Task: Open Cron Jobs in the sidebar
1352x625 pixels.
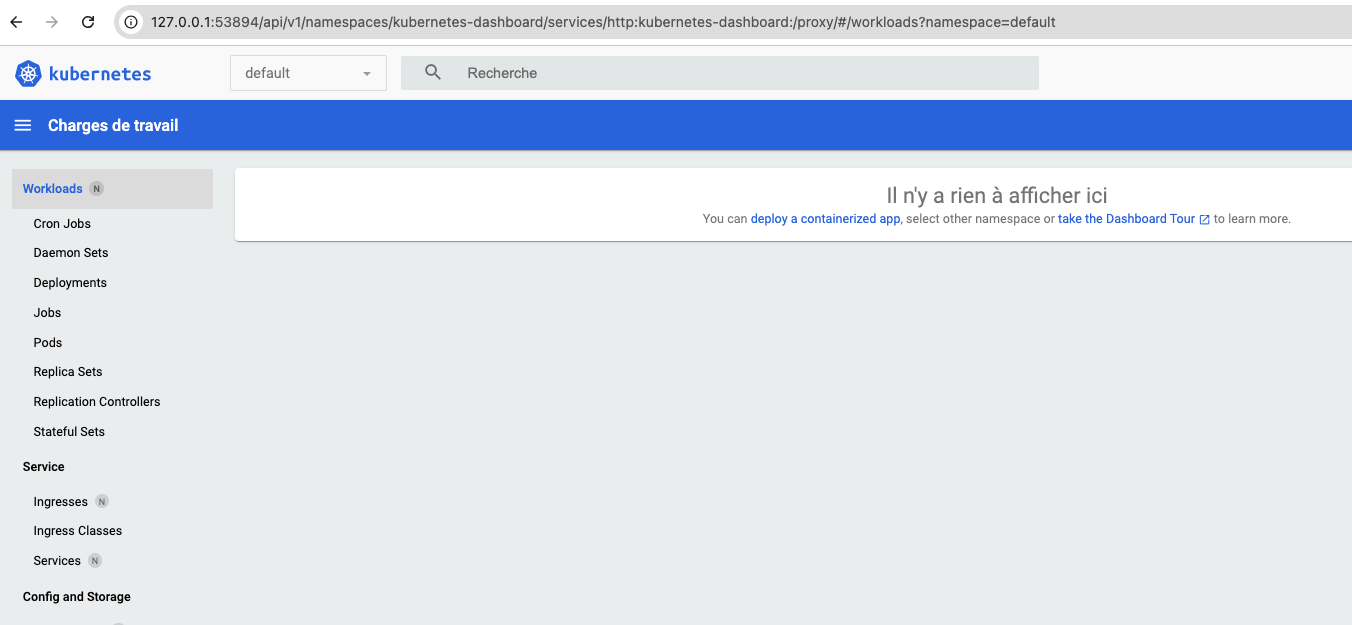Action: pyautogui.click(x=62, y=224)
